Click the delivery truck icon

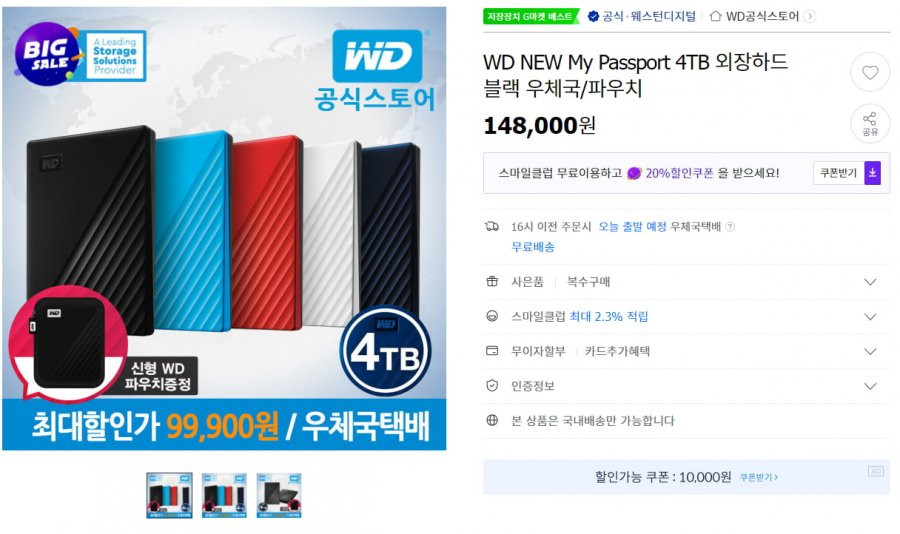[492, 226]
